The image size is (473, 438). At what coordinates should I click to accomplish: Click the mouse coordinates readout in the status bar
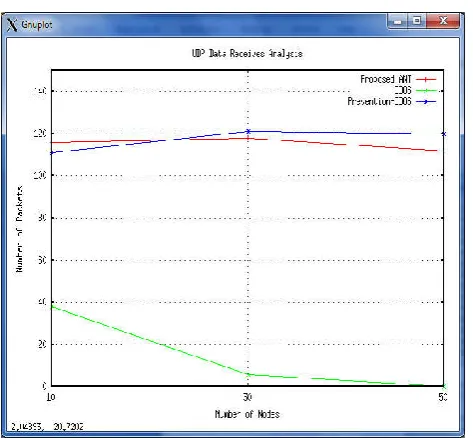pyautogui.click(x=47, y=426)
